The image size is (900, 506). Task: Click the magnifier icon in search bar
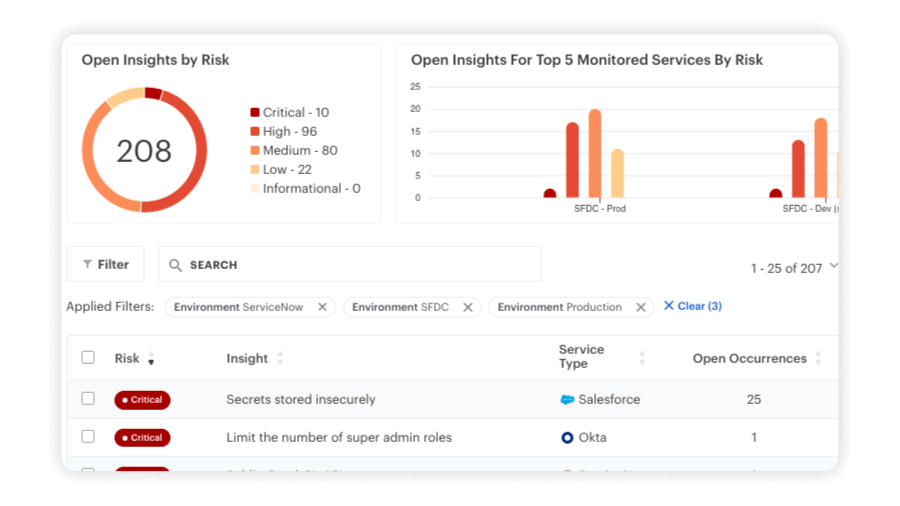pyautogui.click(x=175, y=265)
